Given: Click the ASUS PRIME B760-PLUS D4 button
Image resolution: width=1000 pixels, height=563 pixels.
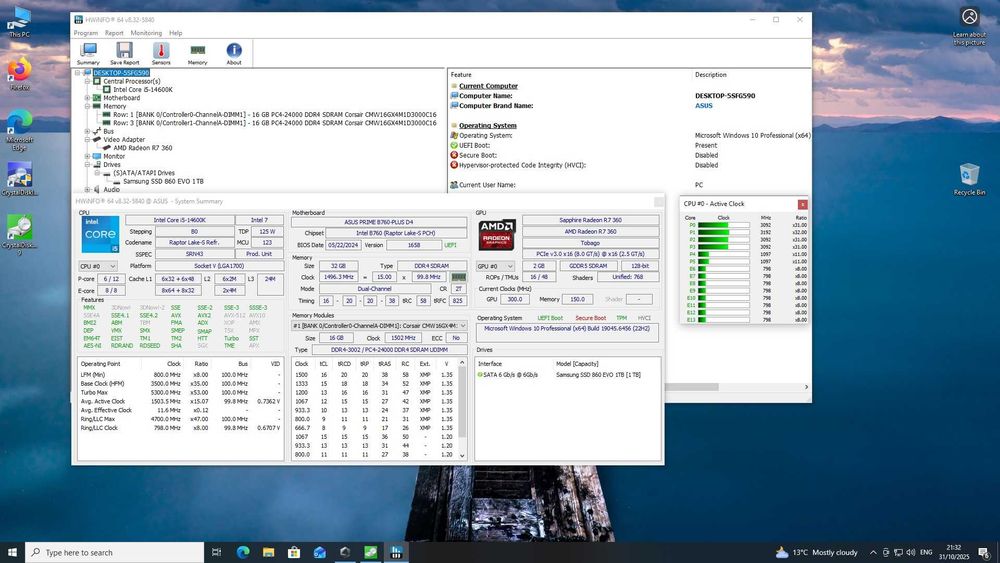Looking at the screenshot, I should [x=379, y=222].
